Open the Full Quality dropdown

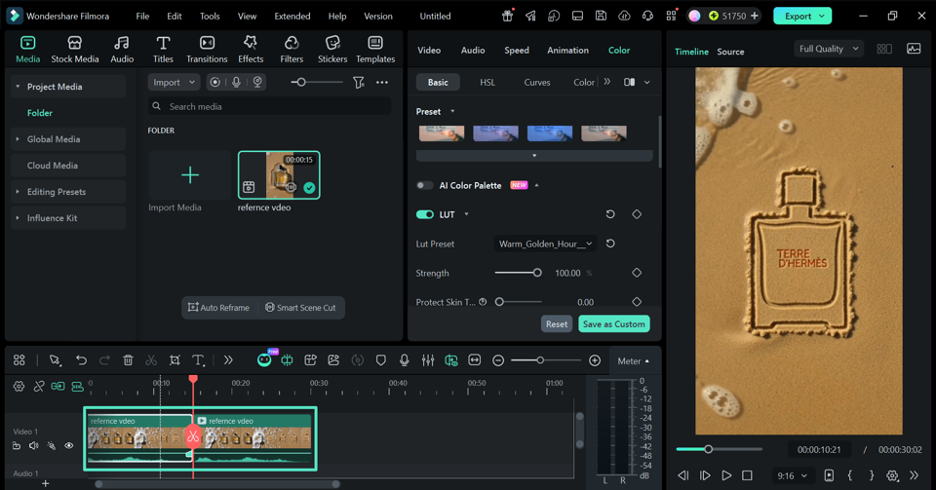pos(829,49)
